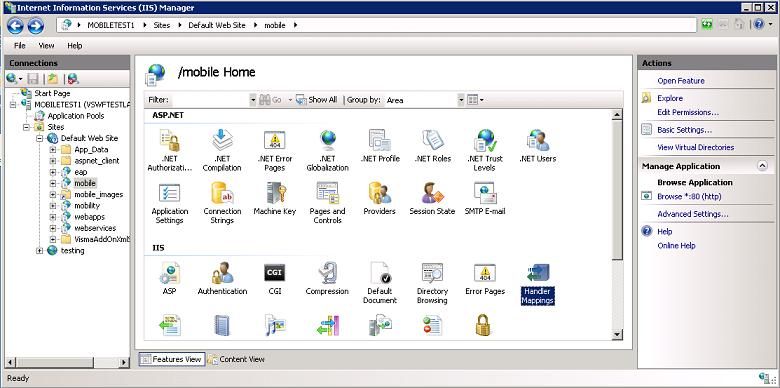
Task: Click the navigate Back arrow button
Action: pyautogui.click(x=15, y=25)
